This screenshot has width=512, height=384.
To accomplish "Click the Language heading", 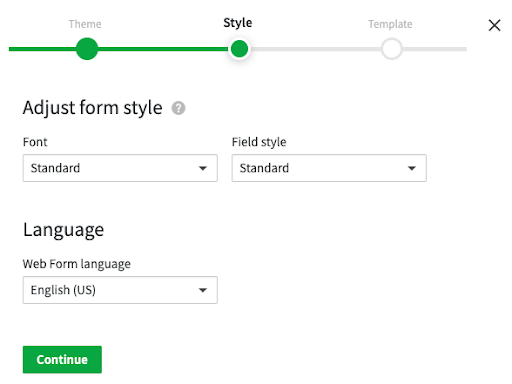I will (x=63, y=230).
